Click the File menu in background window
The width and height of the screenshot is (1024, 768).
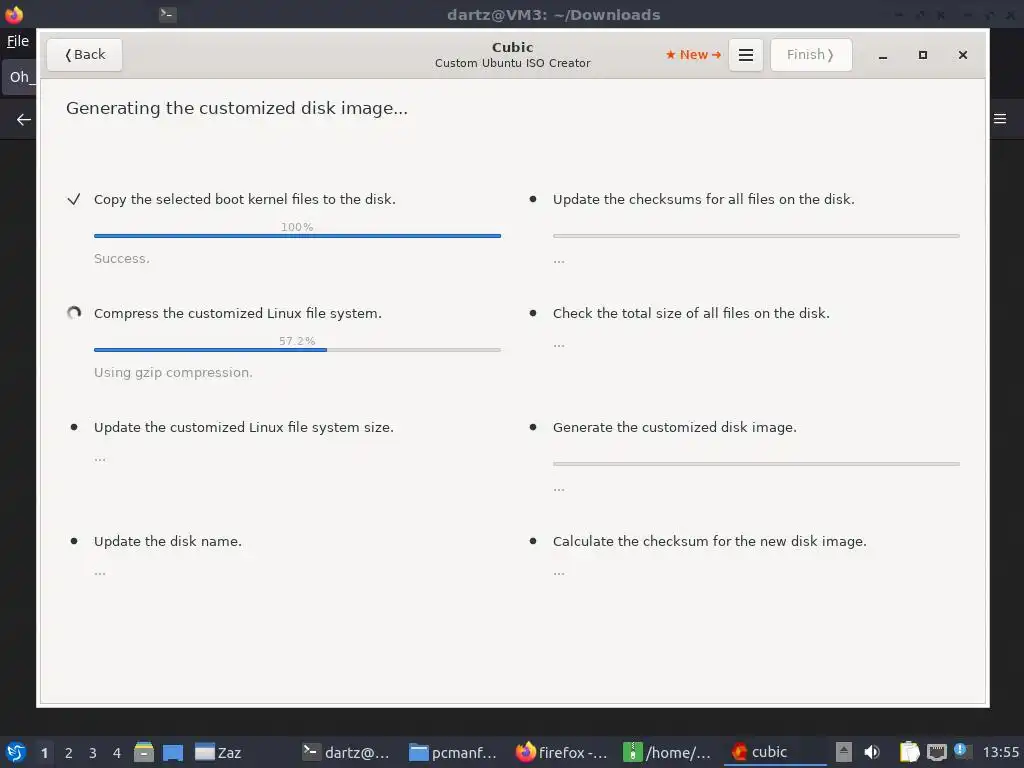pos(18,41)
